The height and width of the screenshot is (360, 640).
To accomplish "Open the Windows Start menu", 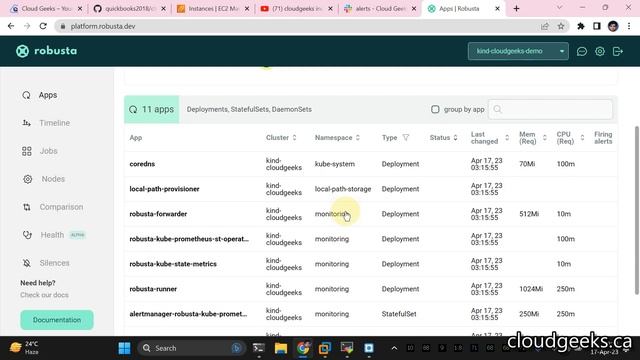I will (124, 348).
